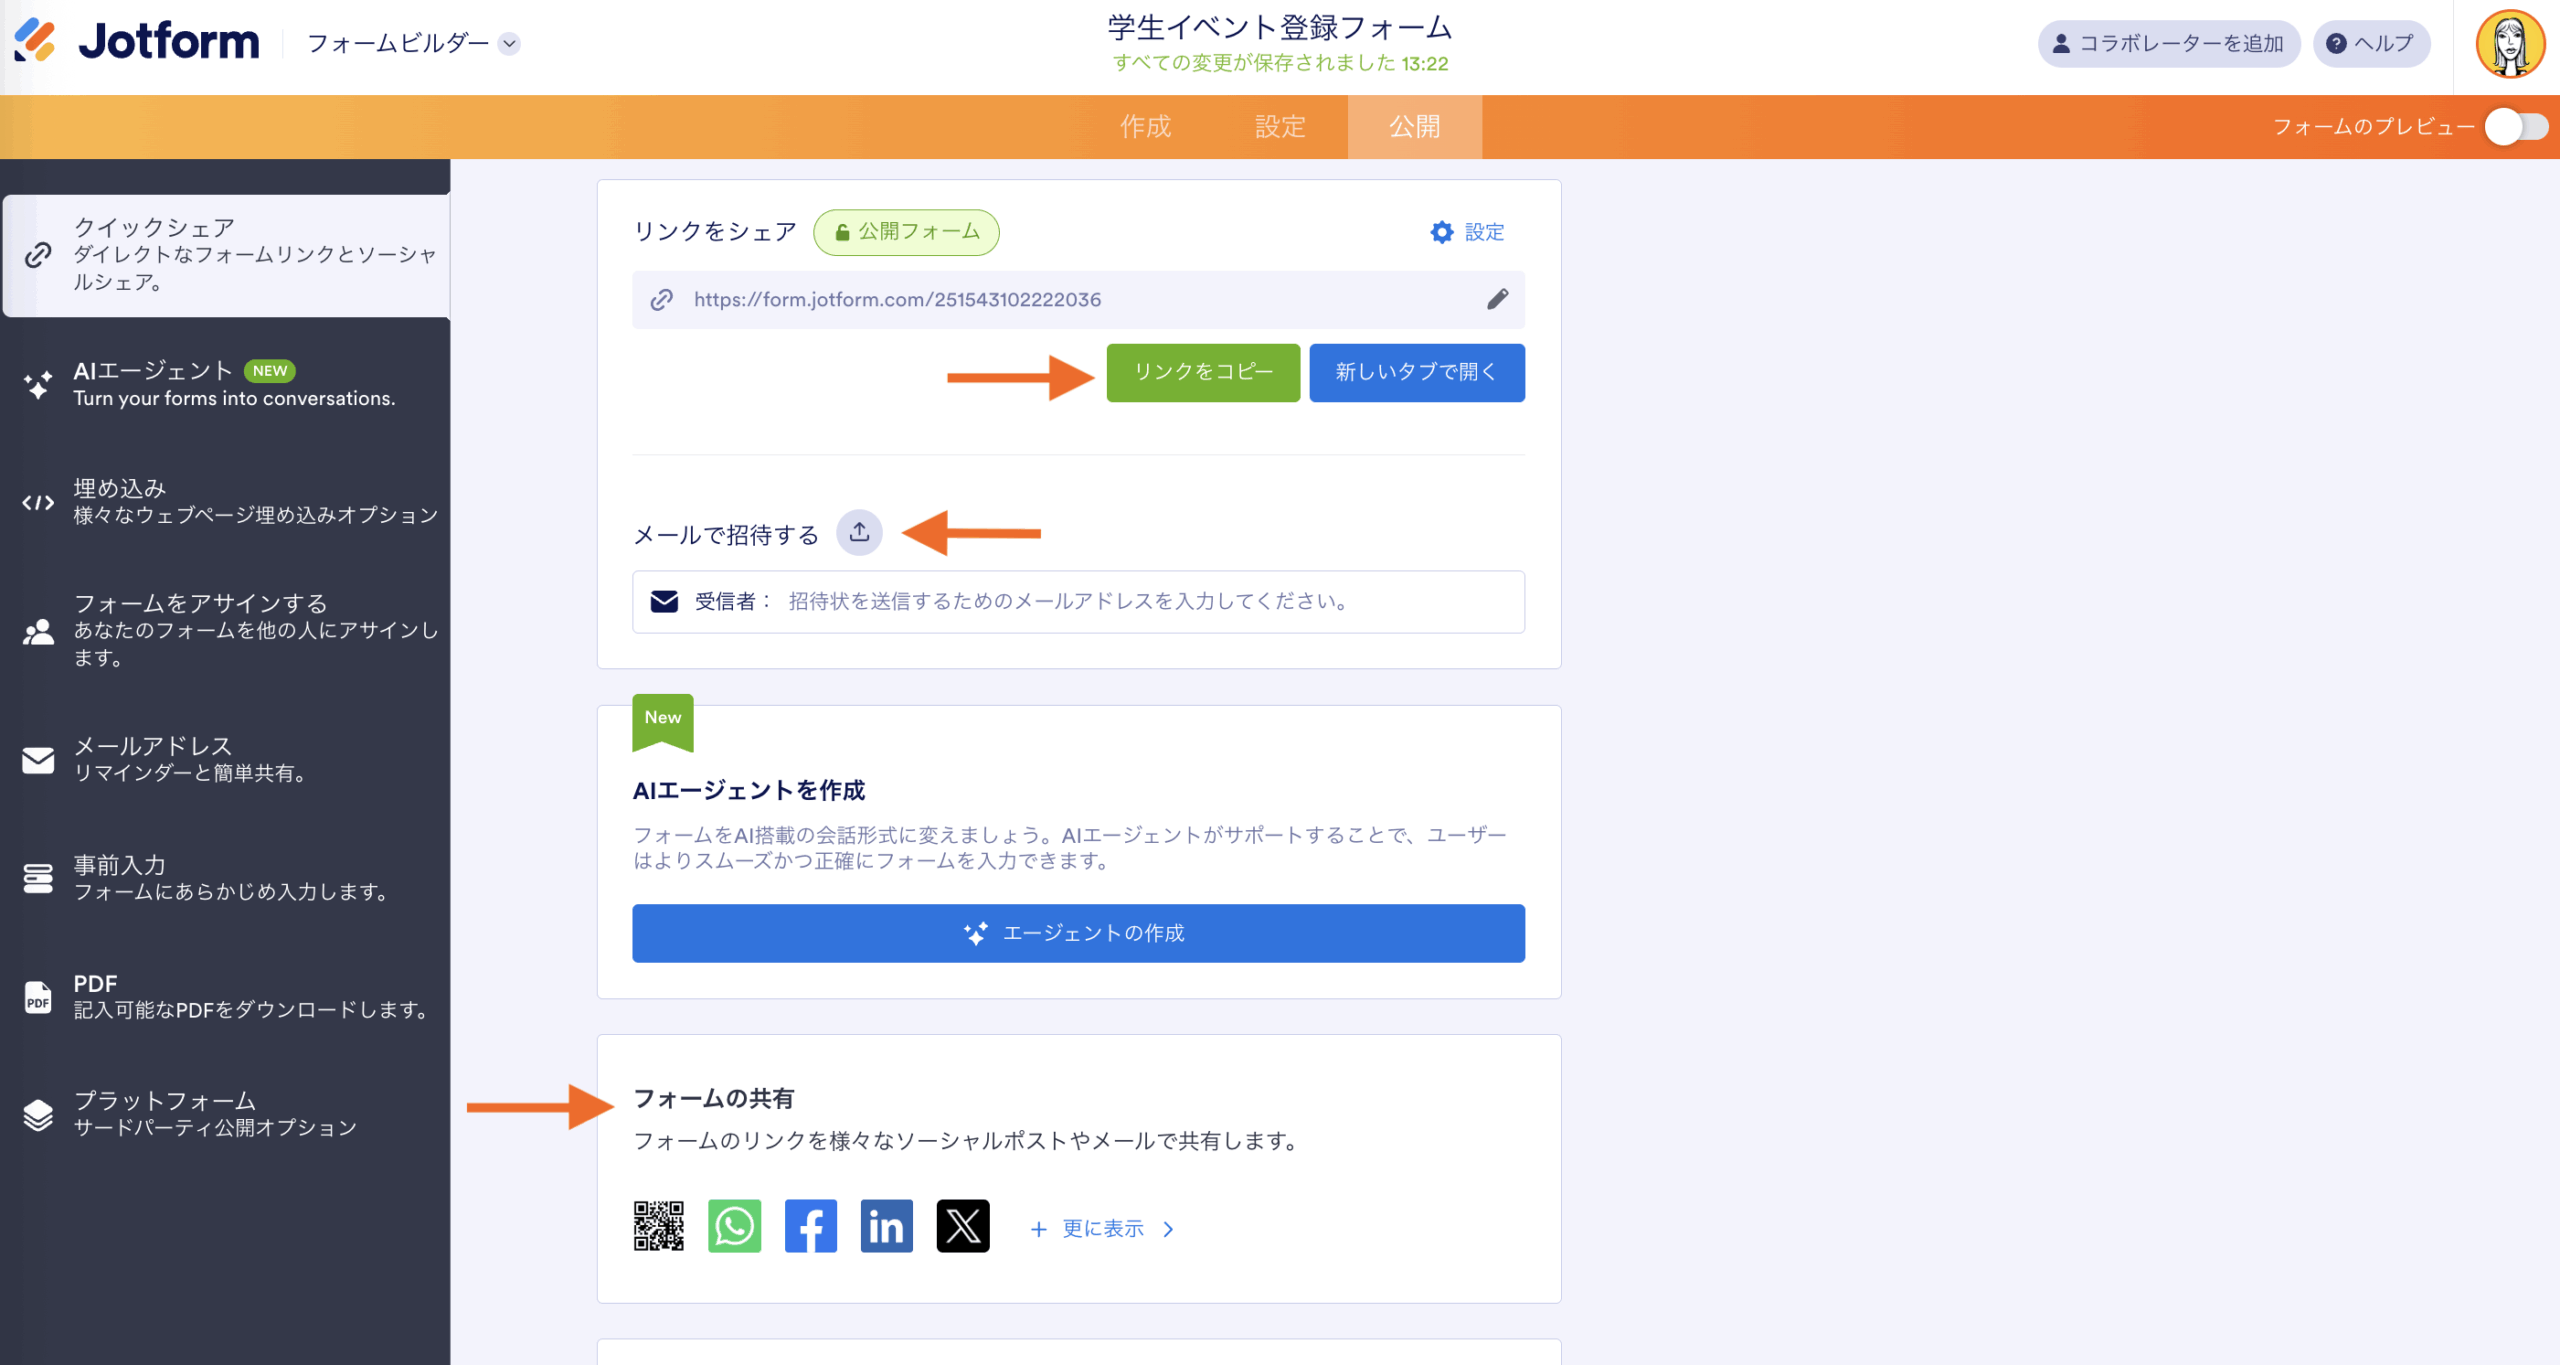2560x1365 pixels.
Task: Click リンクをコピー button
Action: [x=1203, y=373]
